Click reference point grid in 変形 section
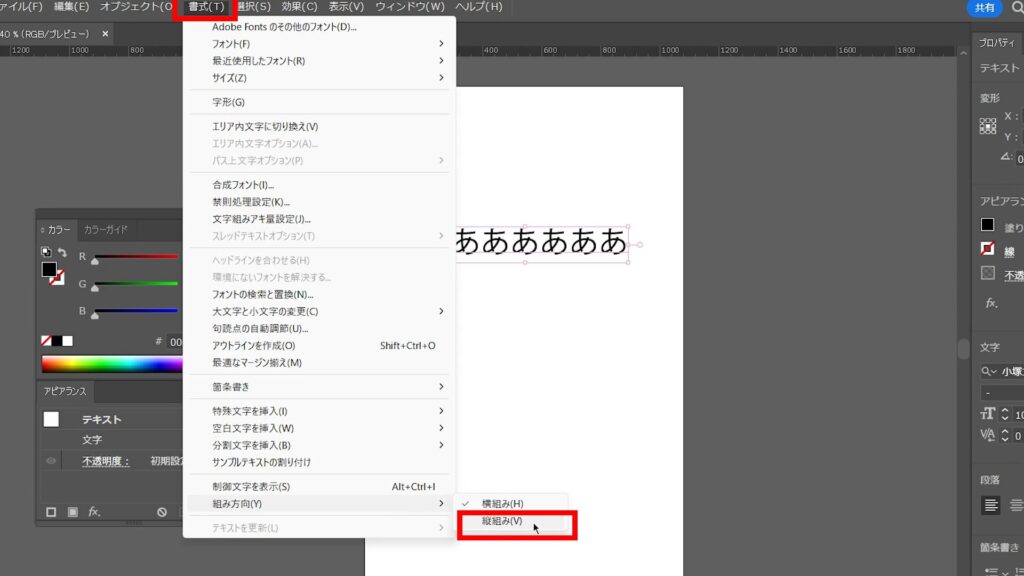The width and height of the screenshot is (1024, 576). 987,126
